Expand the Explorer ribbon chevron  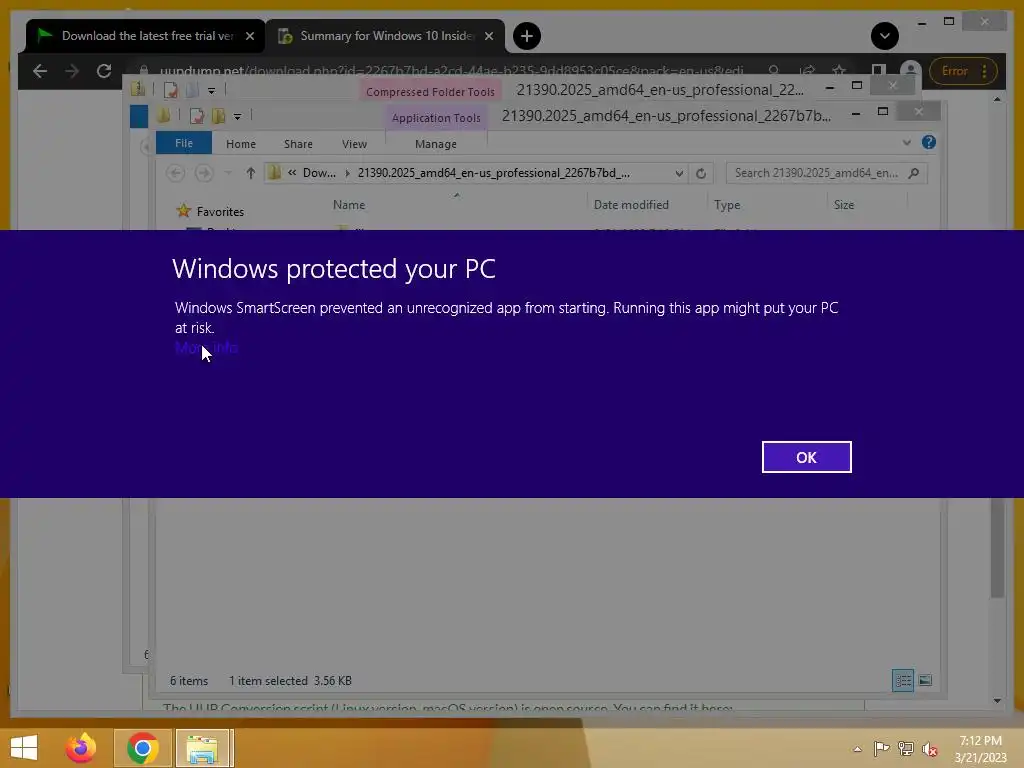point(906,142)
